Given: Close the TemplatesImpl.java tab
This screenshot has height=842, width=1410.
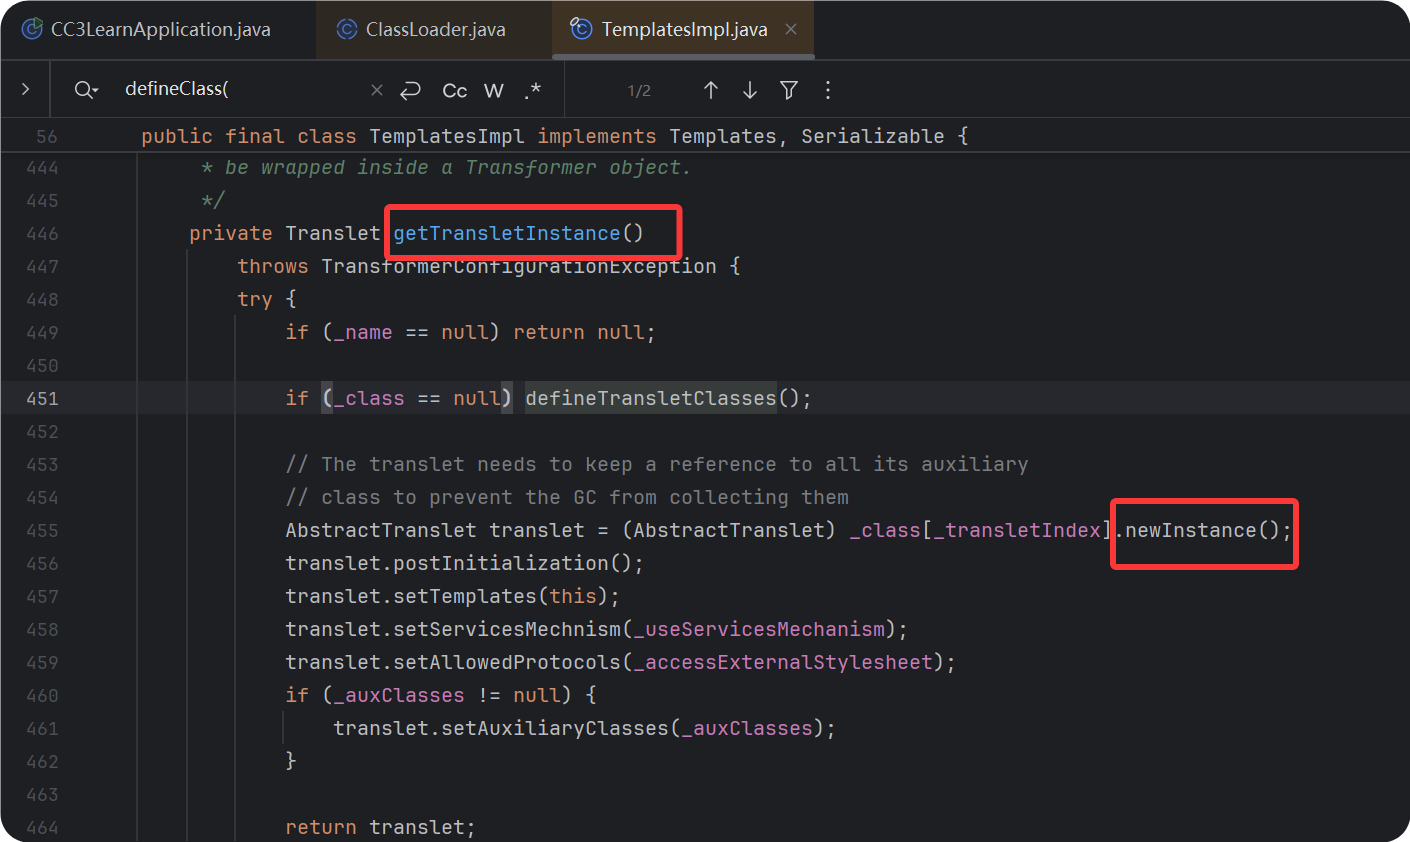Looking at the screenshot, I should click(x=790, y=29).
